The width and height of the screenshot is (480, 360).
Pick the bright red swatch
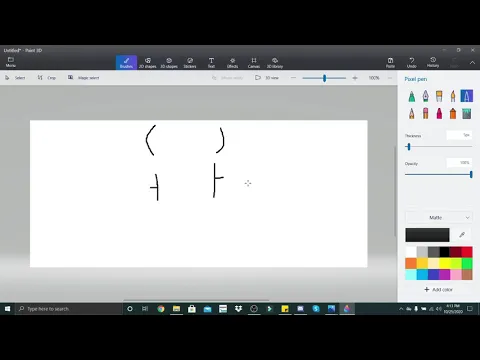[x=467, y=252]
